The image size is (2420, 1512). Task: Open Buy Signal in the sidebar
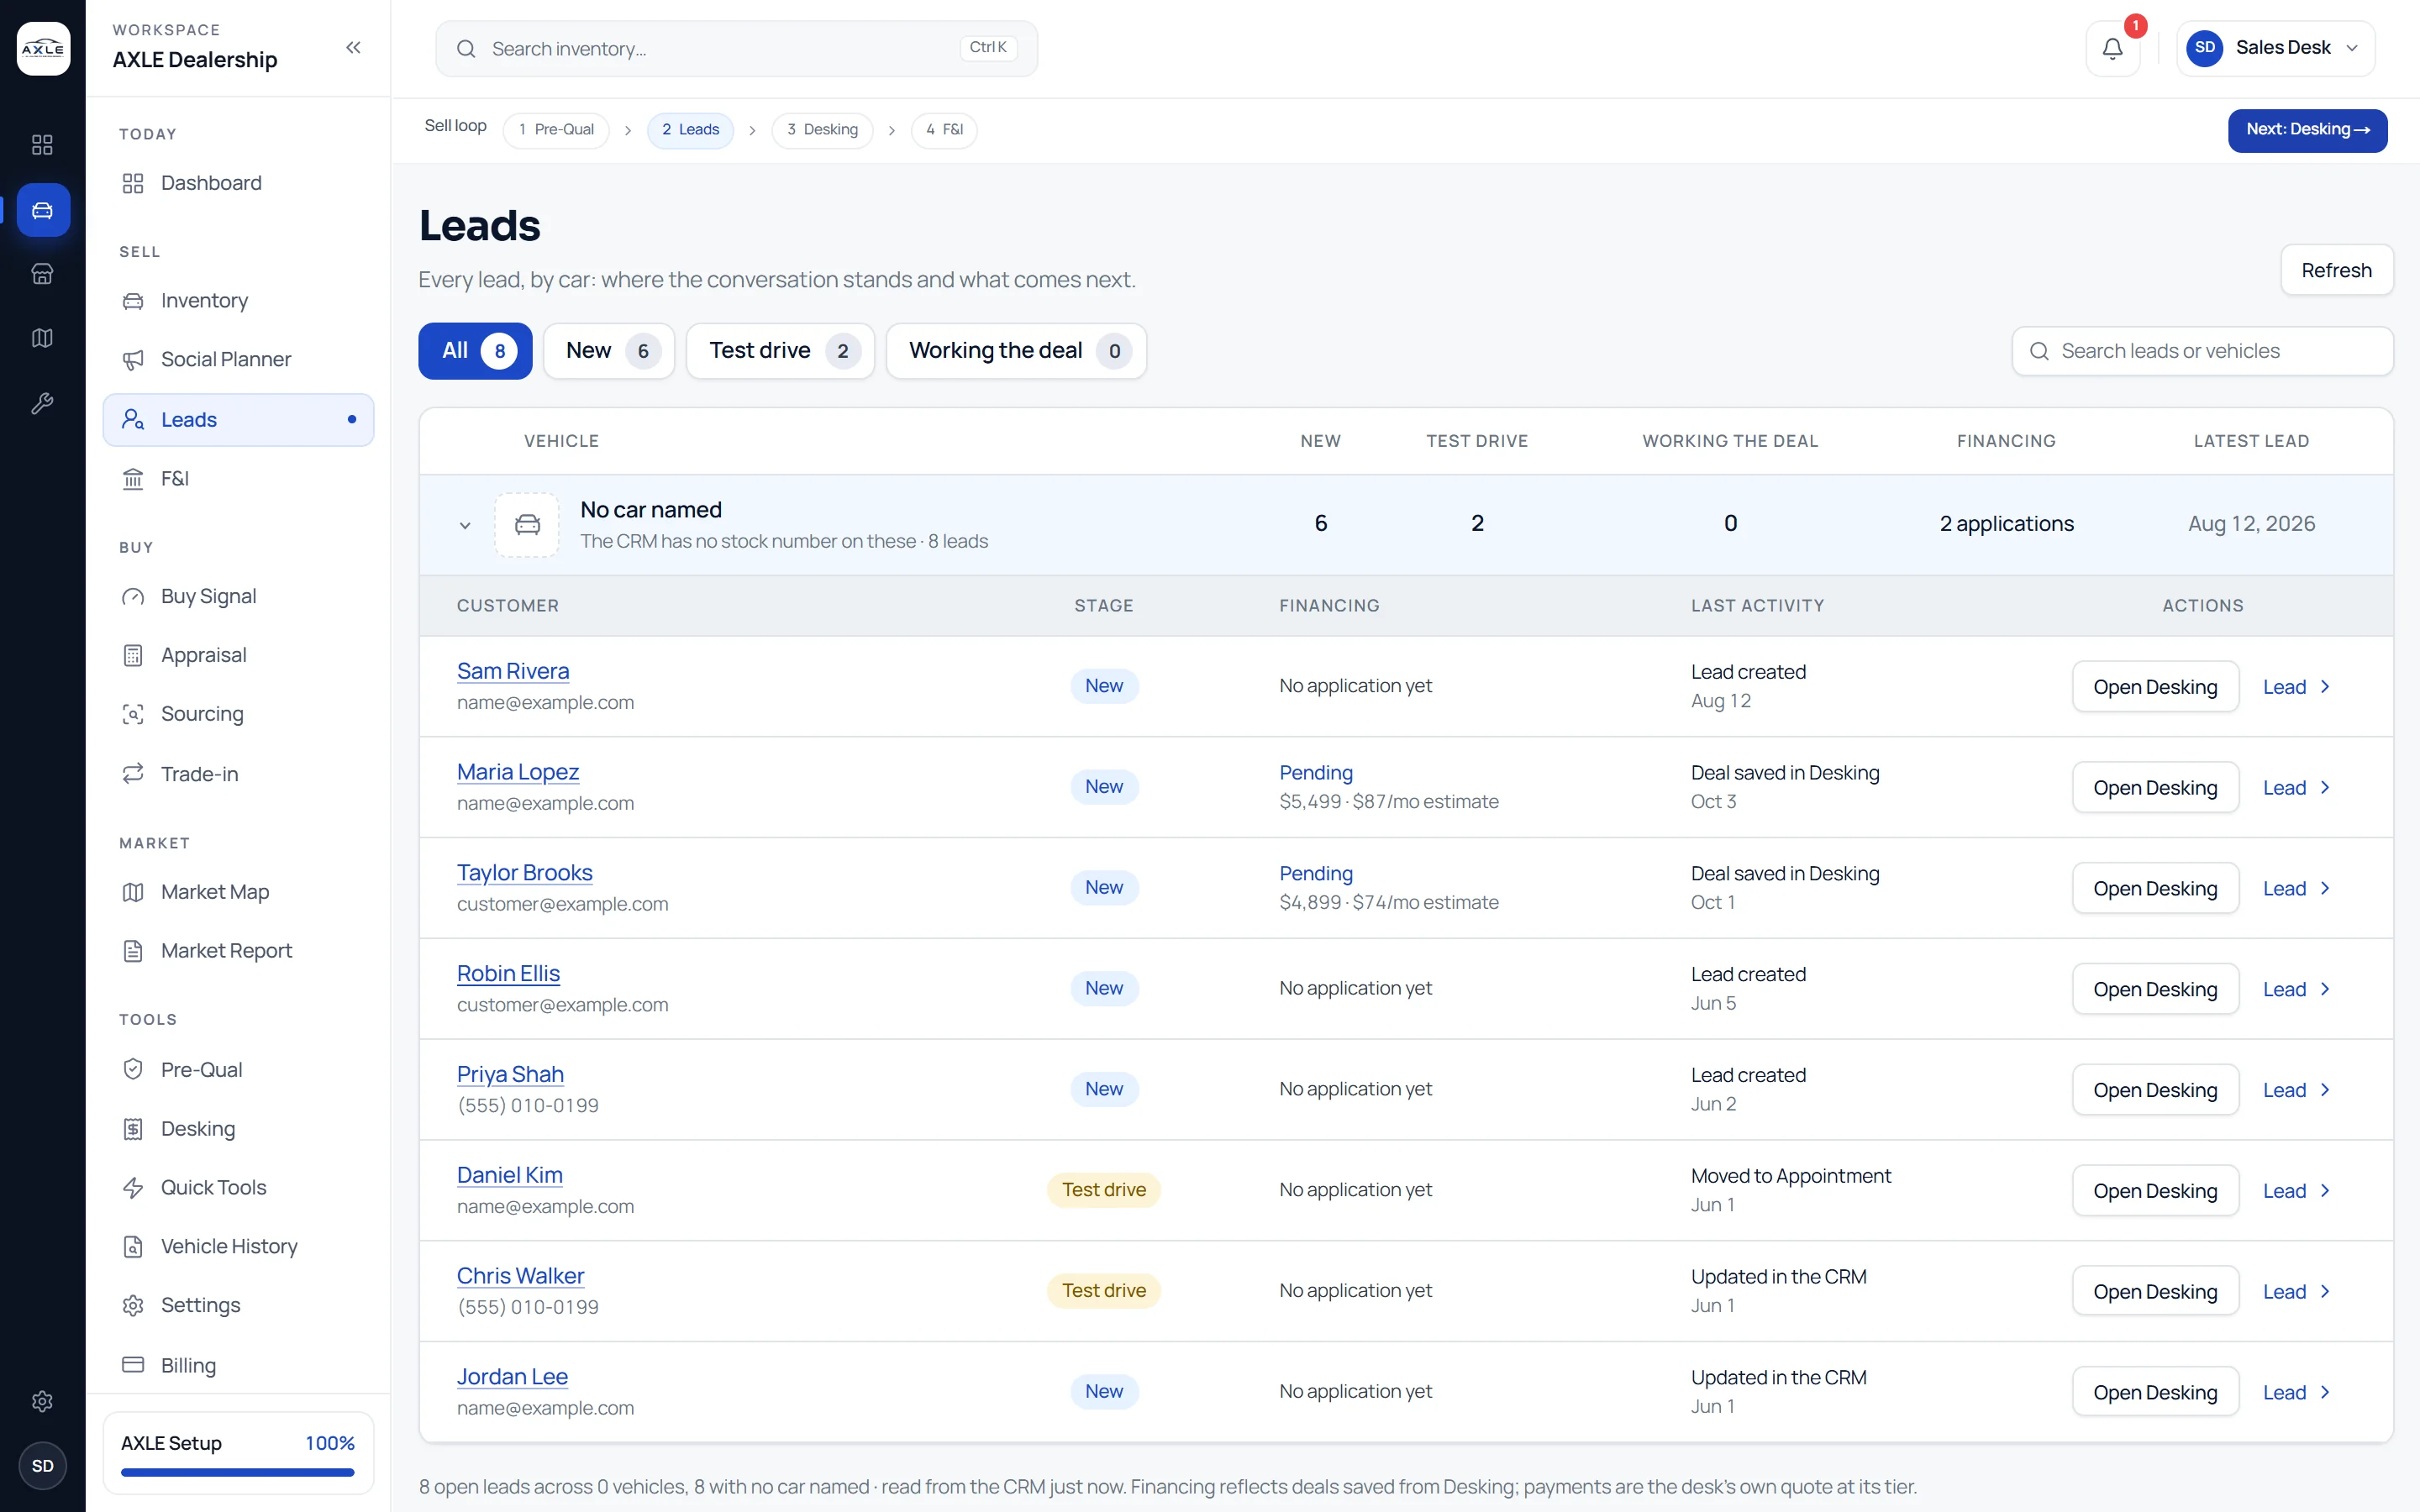coord(238,597)
